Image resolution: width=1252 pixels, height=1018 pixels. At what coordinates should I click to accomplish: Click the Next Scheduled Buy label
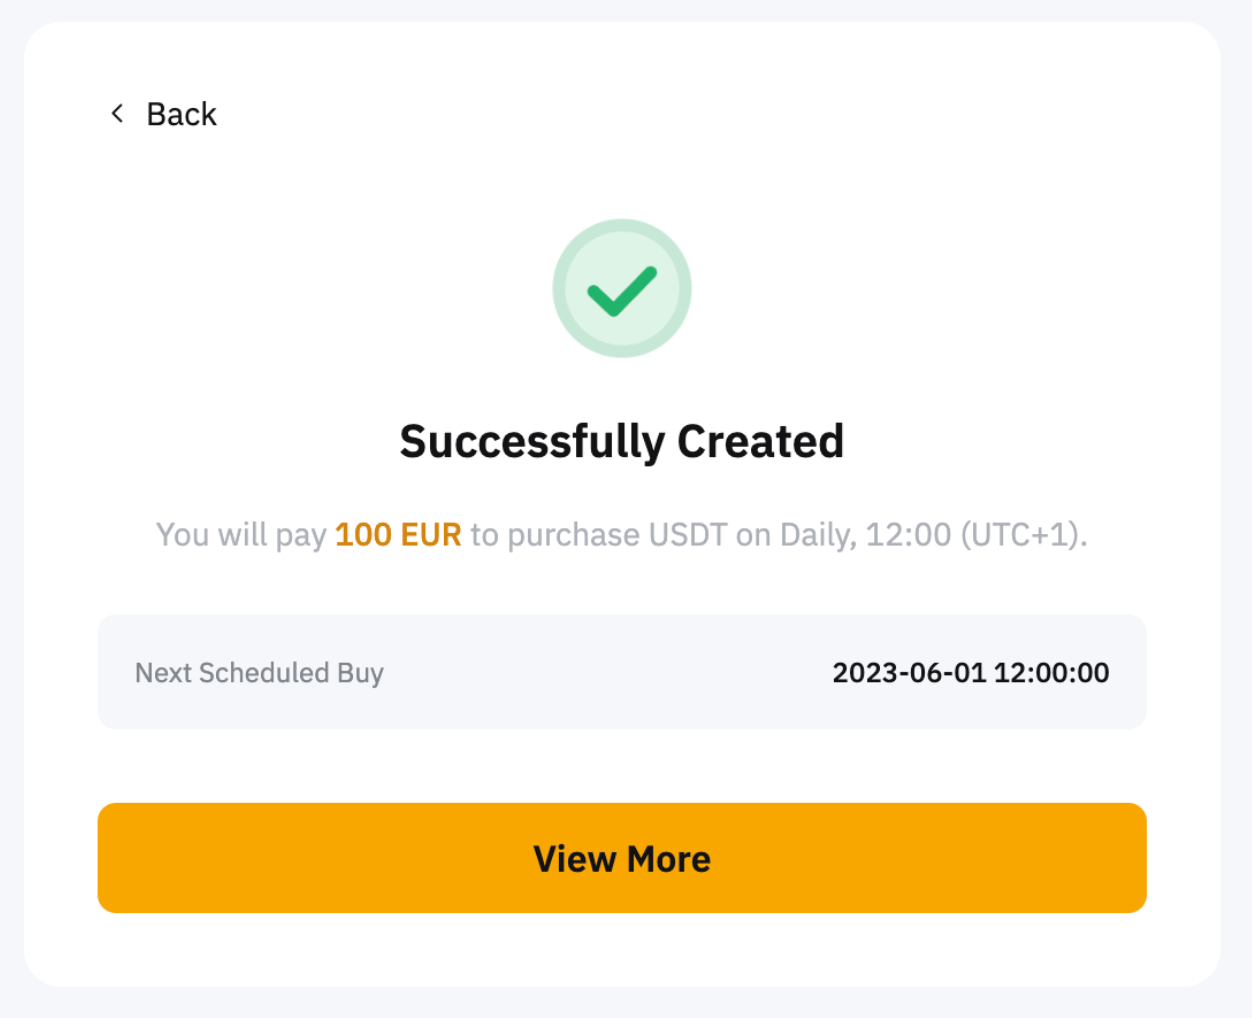259,673
